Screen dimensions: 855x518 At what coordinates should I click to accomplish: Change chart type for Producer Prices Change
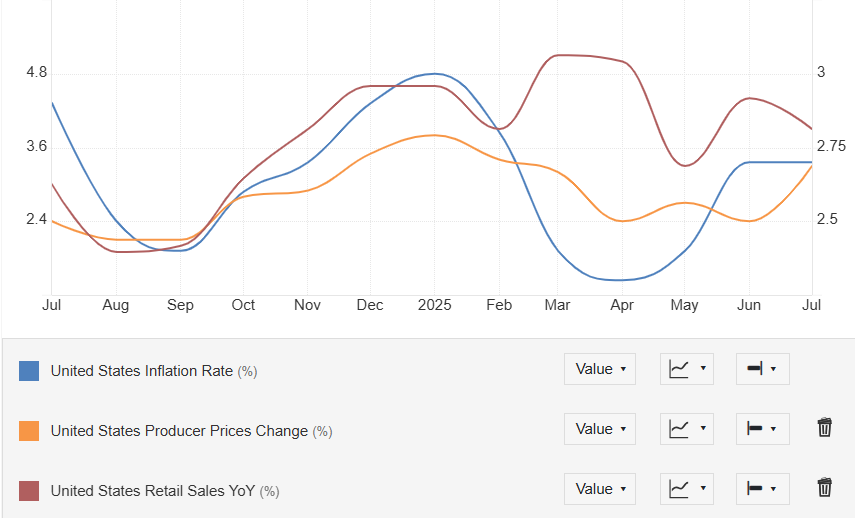(687, 429)
